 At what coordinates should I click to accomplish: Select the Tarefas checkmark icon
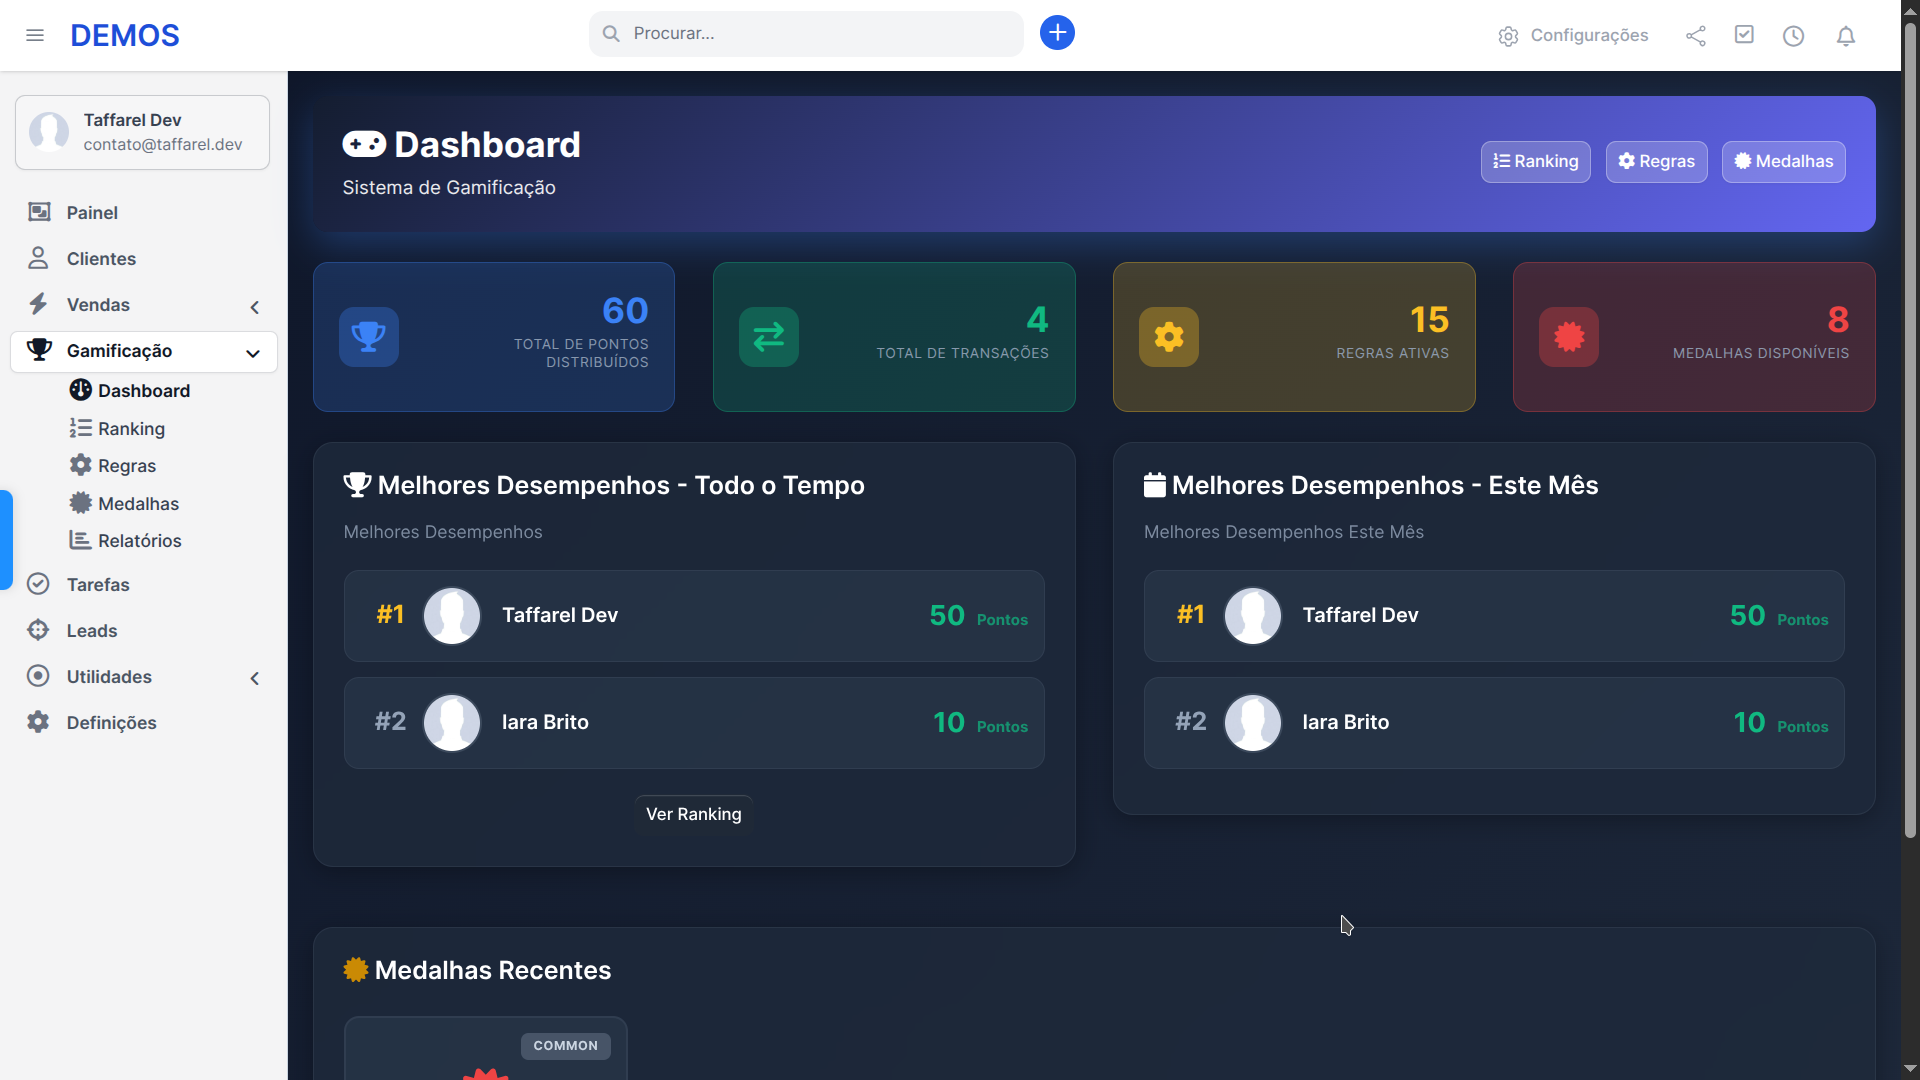pos(38,584)
